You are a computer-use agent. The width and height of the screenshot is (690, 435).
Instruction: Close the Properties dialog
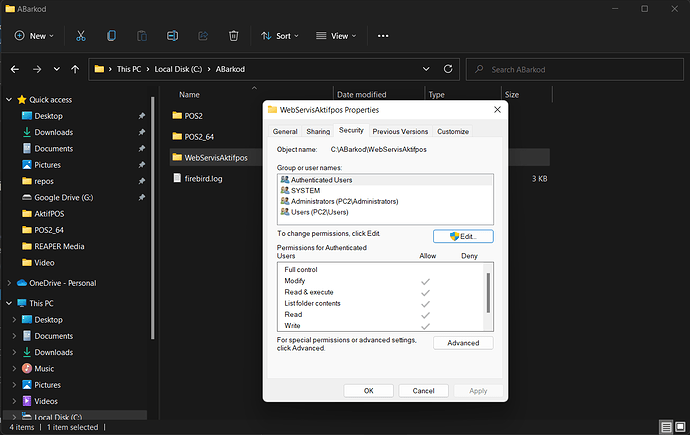click(497, 110)
